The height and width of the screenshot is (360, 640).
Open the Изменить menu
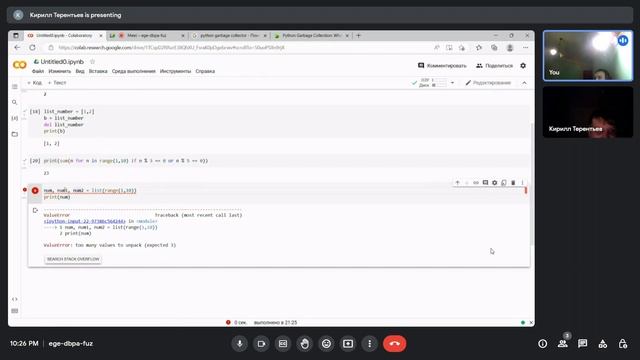click(x=60, y=71)
